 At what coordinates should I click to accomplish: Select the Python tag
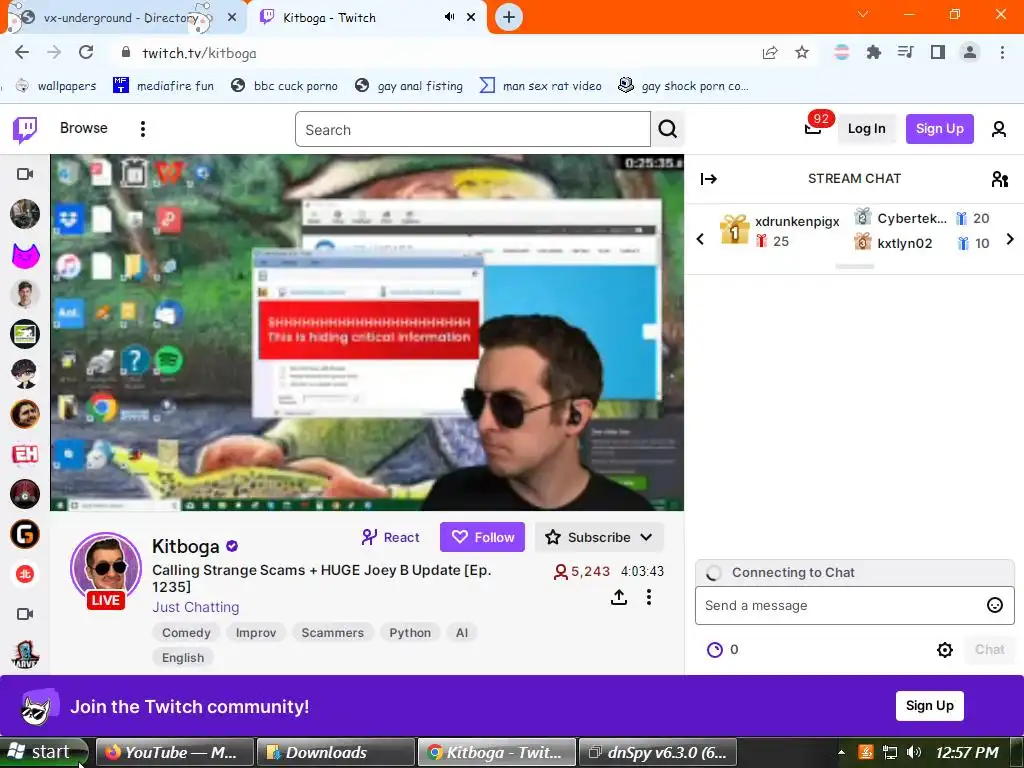[x=409, y=633]
